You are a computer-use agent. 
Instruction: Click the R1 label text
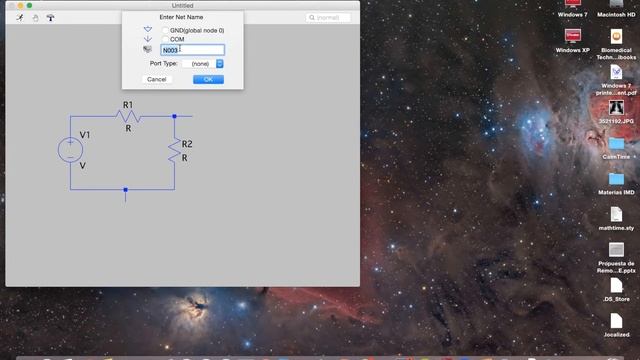128,105
